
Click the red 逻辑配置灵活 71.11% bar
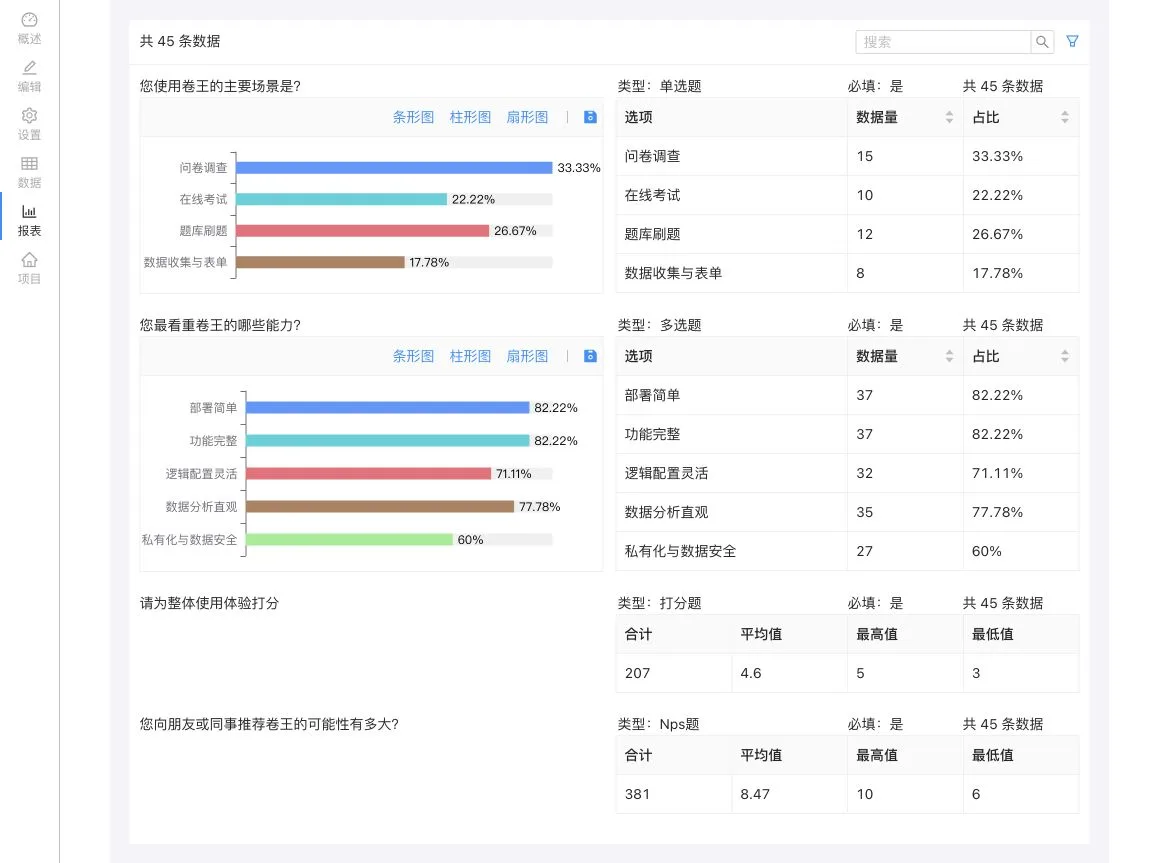tap(369, 474)
